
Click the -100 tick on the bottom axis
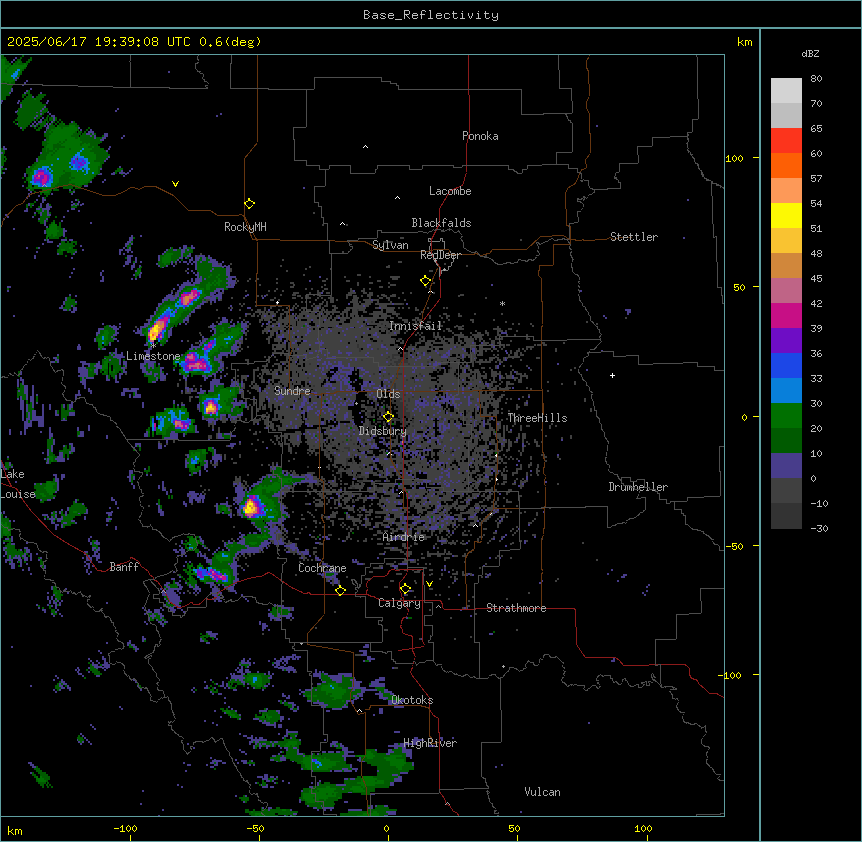pos(125,829)
